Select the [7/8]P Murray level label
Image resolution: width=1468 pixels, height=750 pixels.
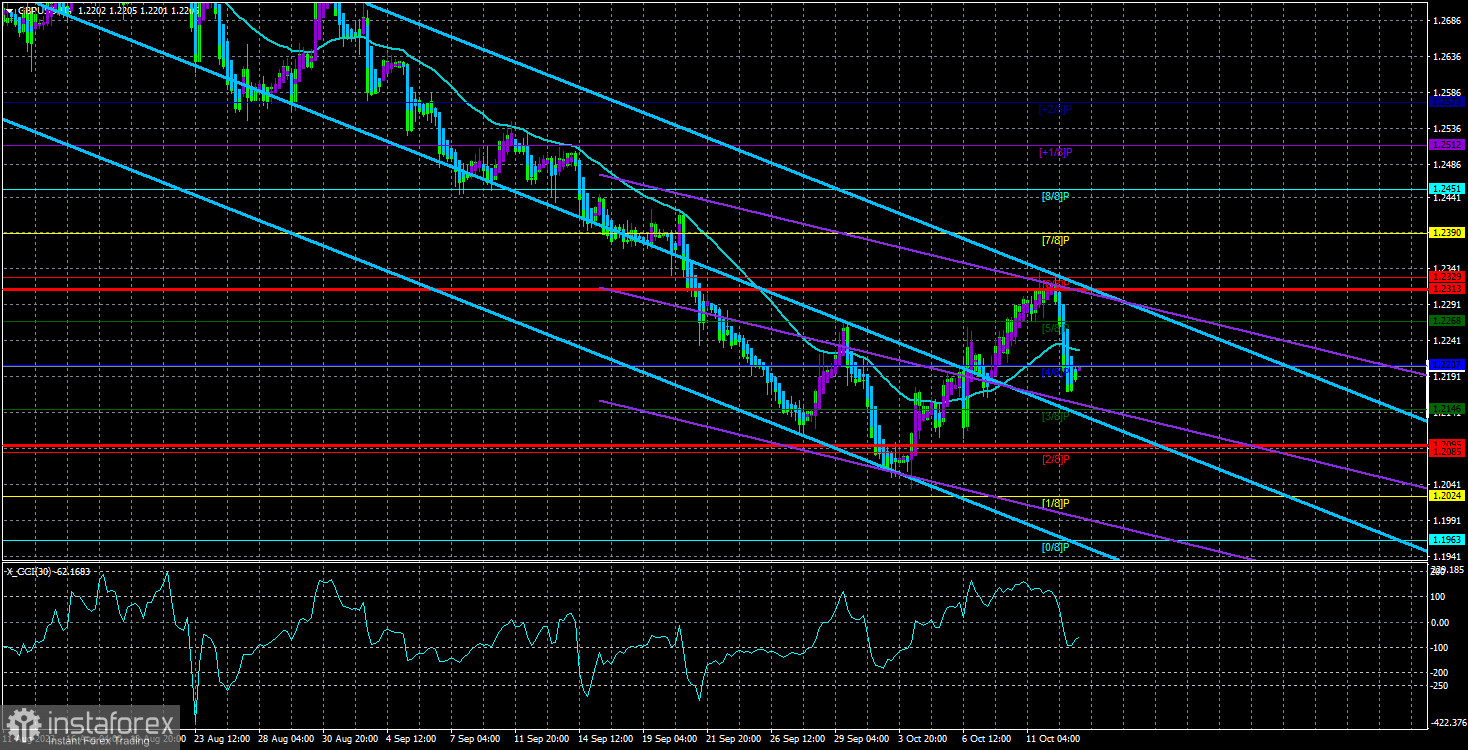pos(1055,240)
